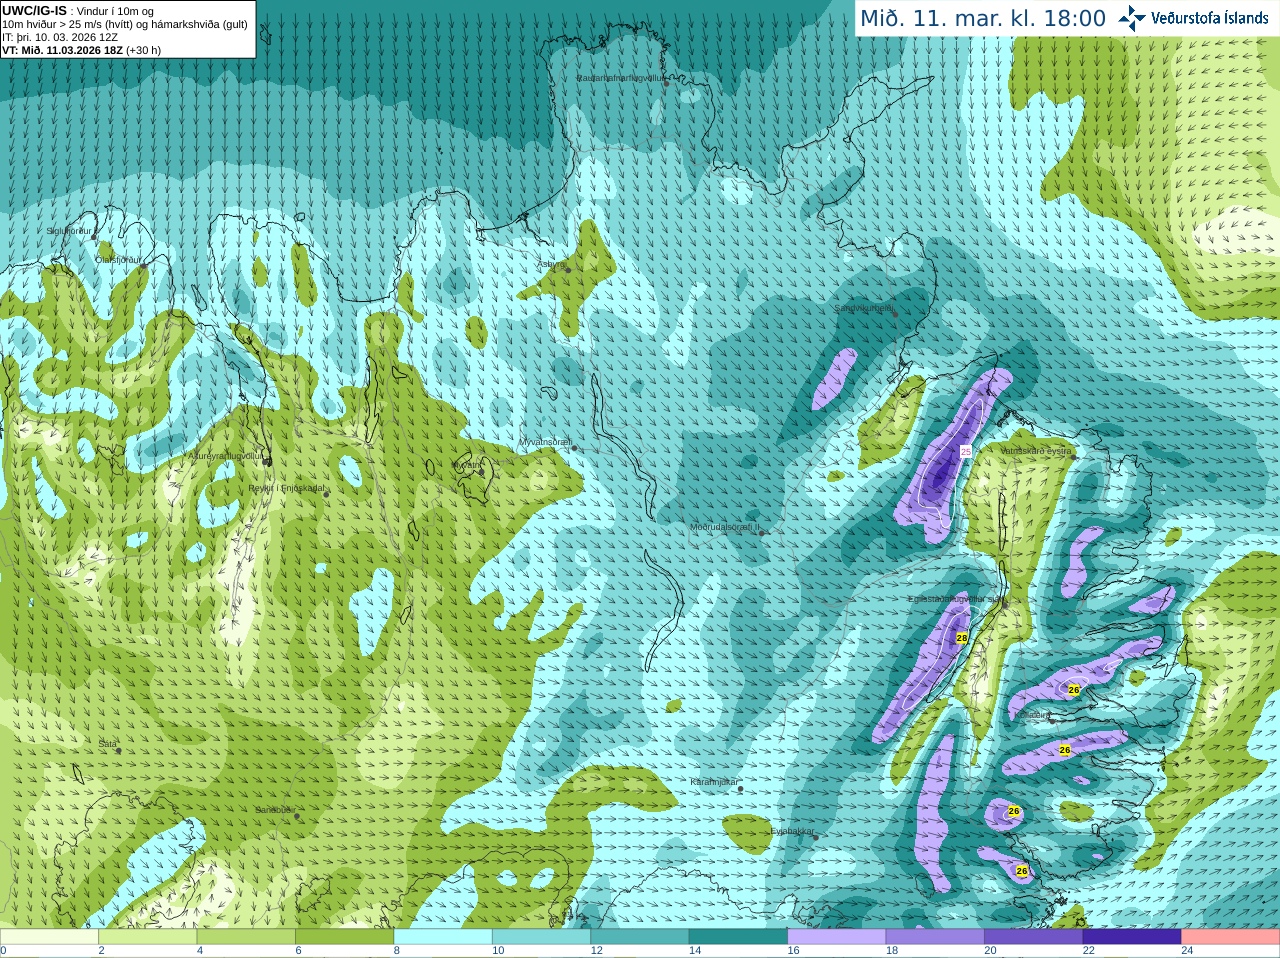Pick the 12–14 m/s legend swatch
The height and width of the screenshot is (958, 1280).
point(640,937)
